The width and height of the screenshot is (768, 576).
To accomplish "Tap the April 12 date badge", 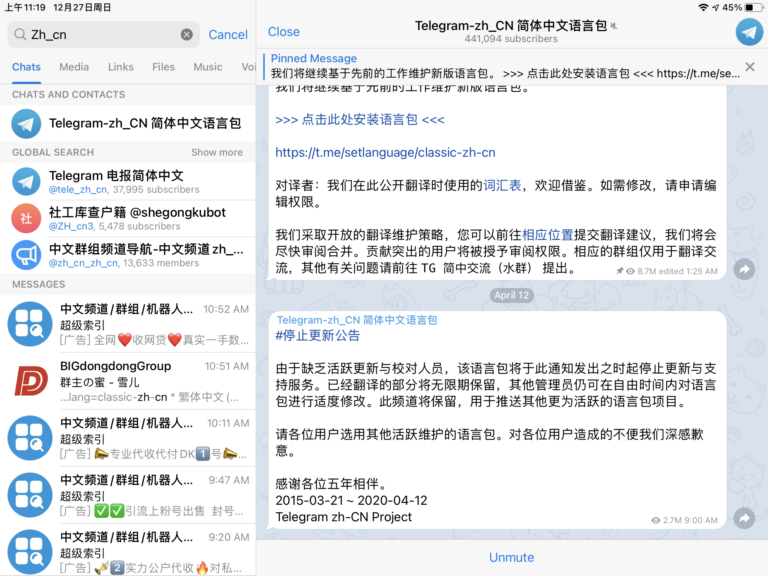I will click(x=511, y=295).
